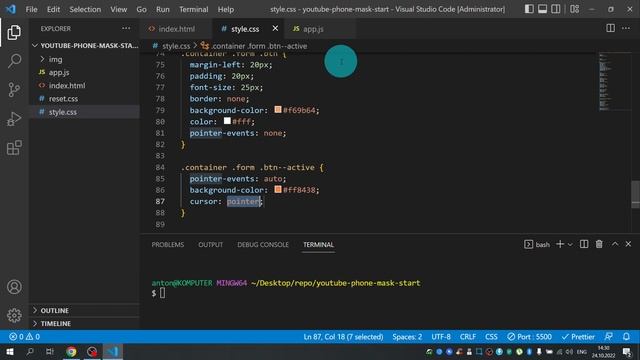Image resolution: width=640 pixels, height=360 pixels.
Task: Close the style.css tab
Action: click(275, 29)
